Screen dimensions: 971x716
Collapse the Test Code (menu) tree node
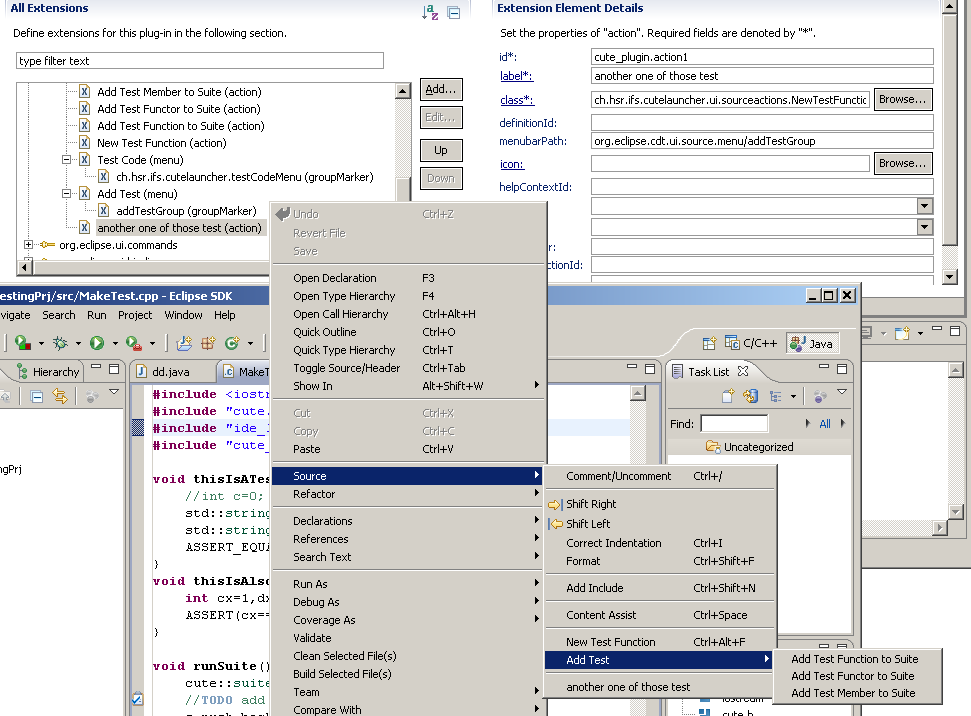click(66, 160)
